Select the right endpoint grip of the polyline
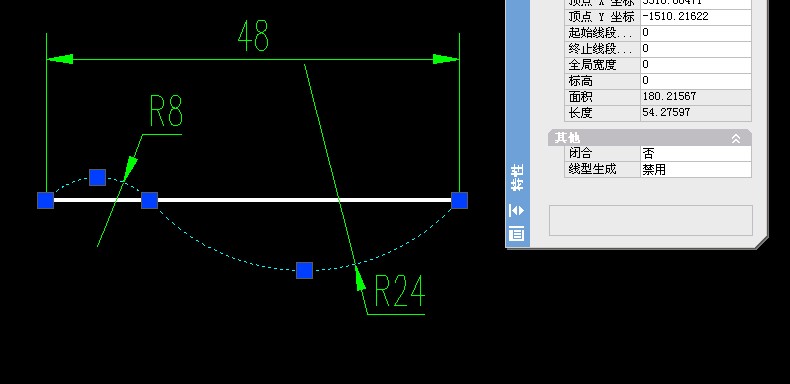The image size is (790, 384). pyautogui.click(x=459, y=200)
